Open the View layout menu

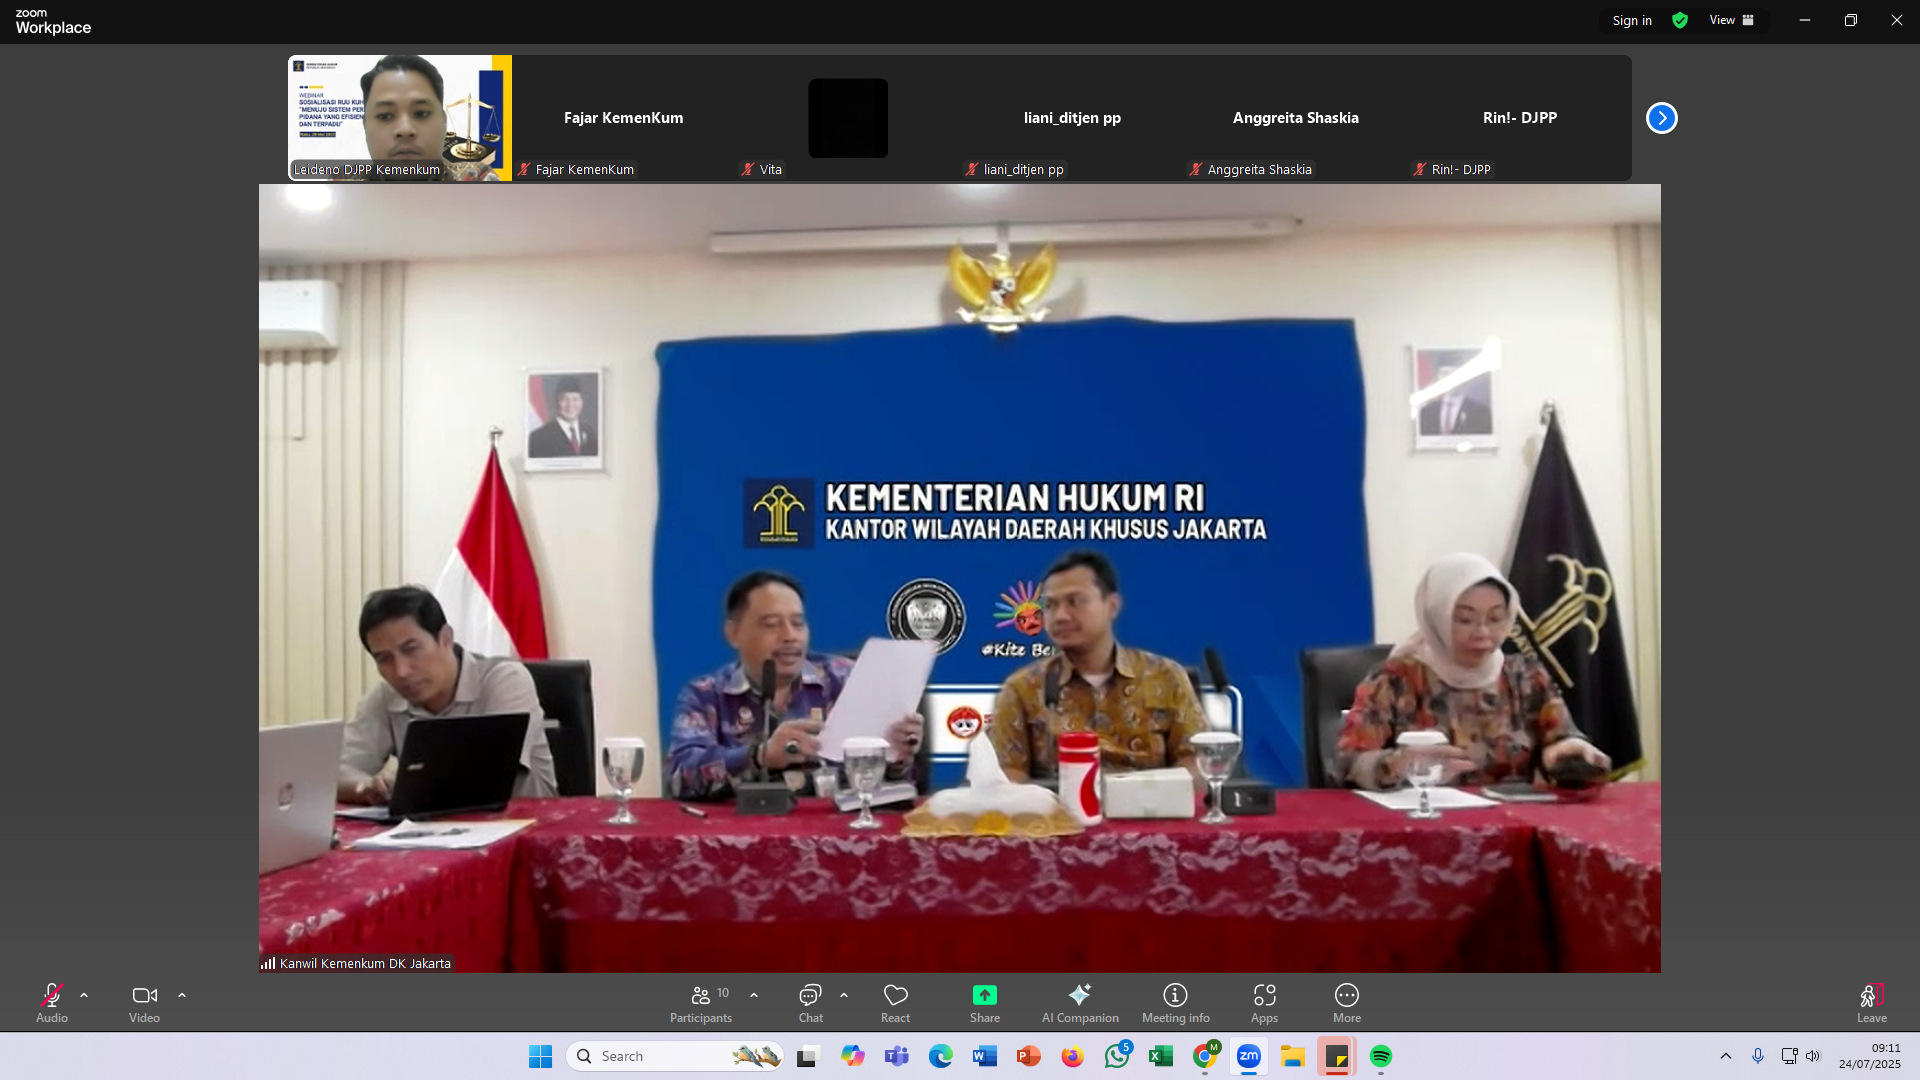point(1732,20)
